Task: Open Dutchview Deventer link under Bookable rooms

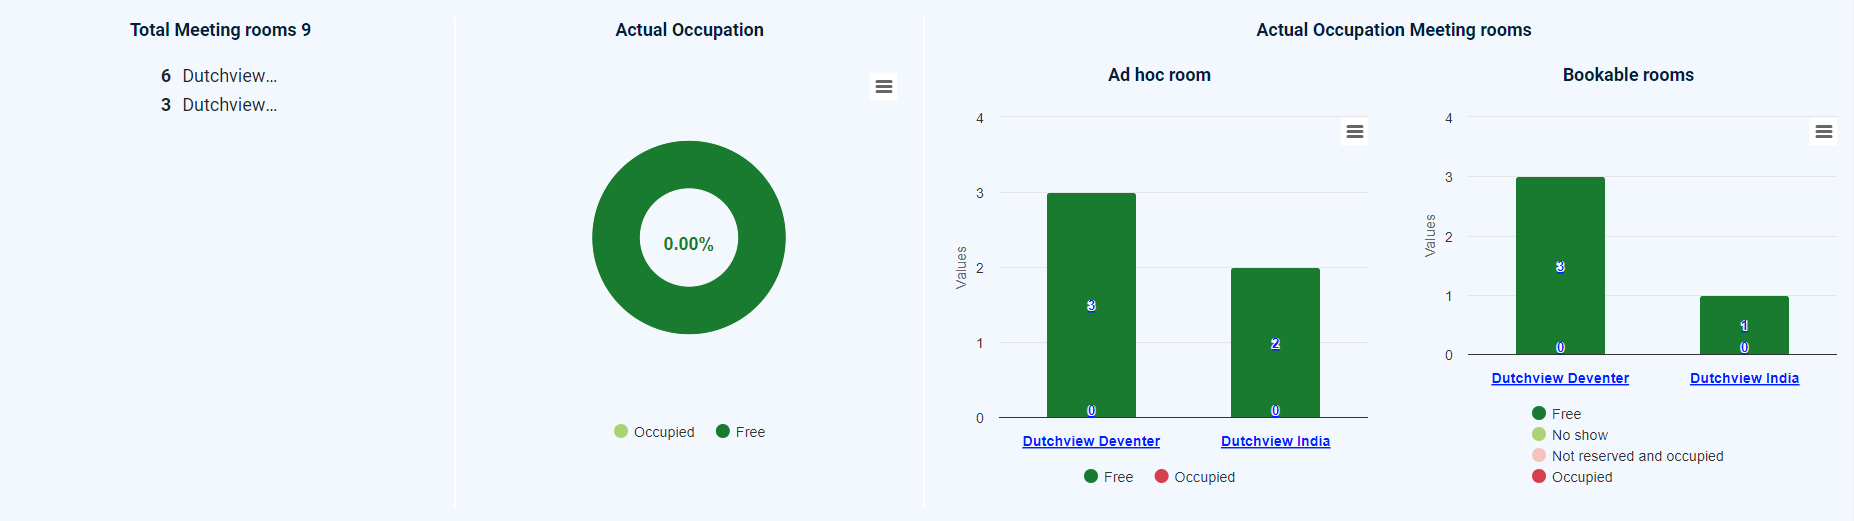Action: click(1560, 378)
